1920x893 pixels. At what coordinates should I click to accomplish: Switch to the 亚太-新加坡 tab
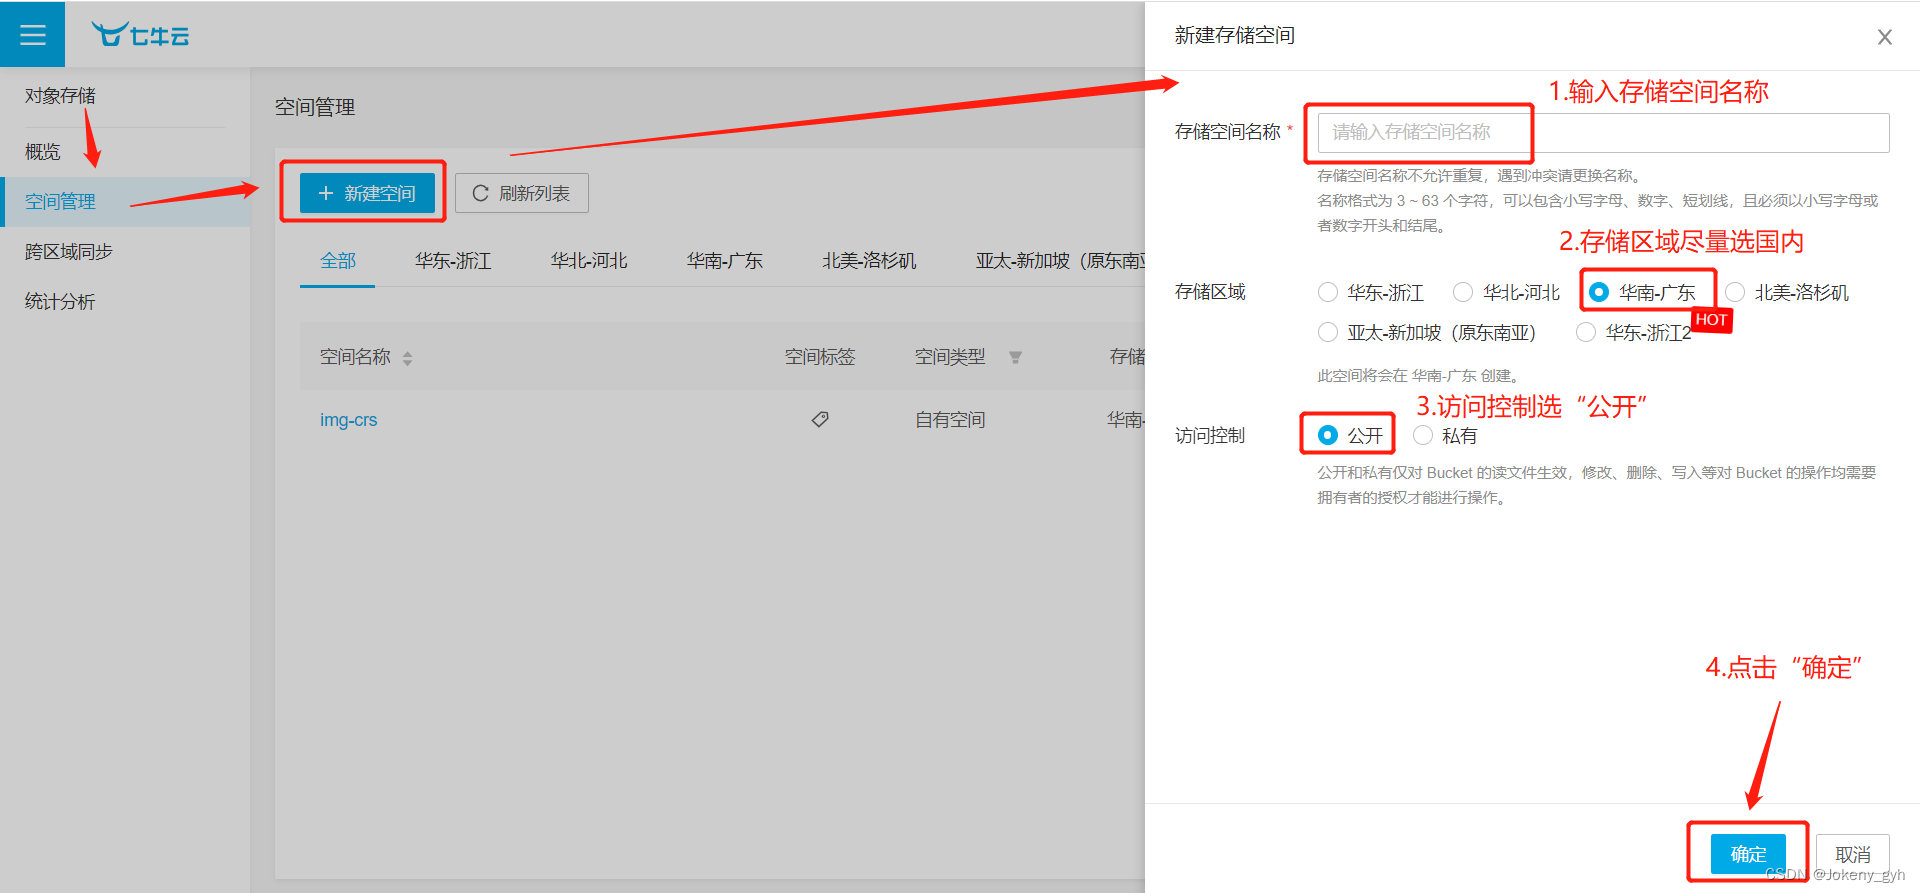tap(1059, 261)
